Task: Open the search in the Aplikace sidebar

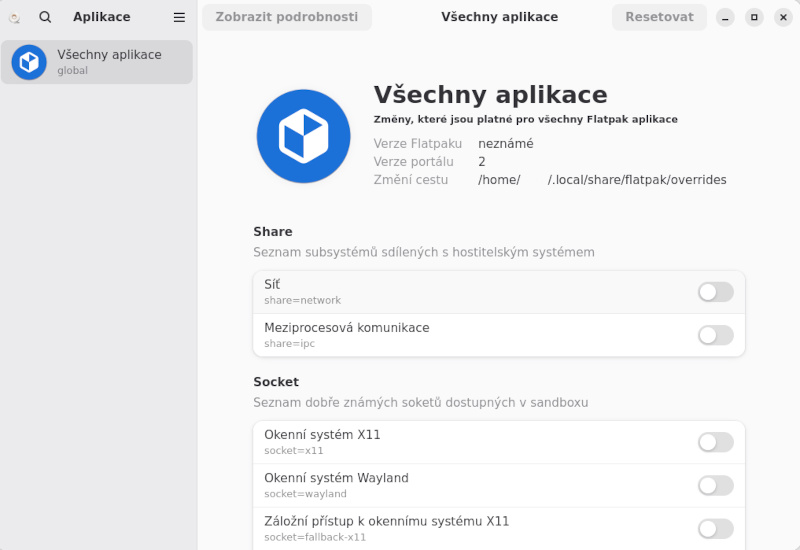Action: click(45, 17)
